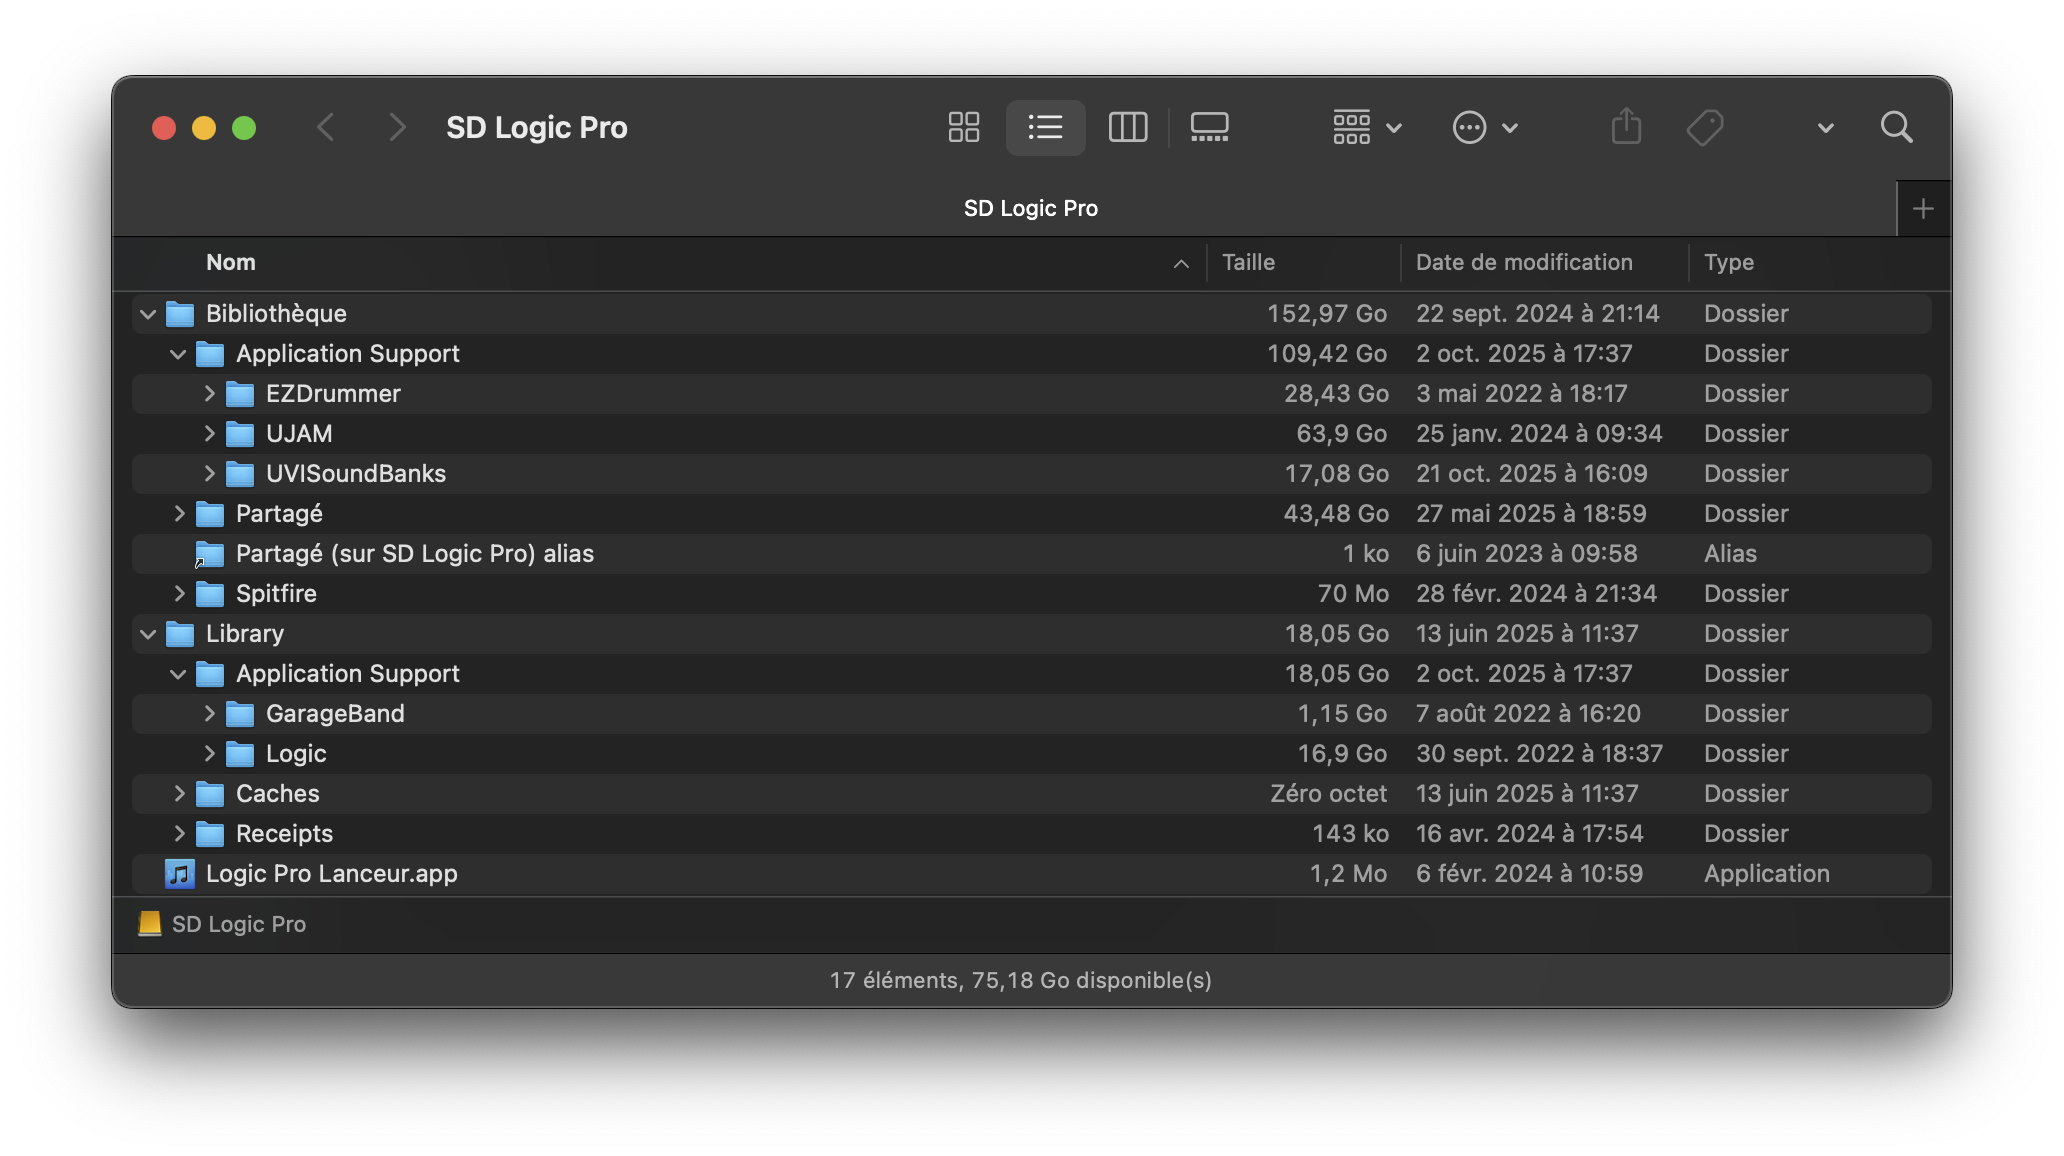Open a new tab with the plus button
The width and height of the screenshot is (2064, 1156).
pyautogui.click(x=1923, y=208)
